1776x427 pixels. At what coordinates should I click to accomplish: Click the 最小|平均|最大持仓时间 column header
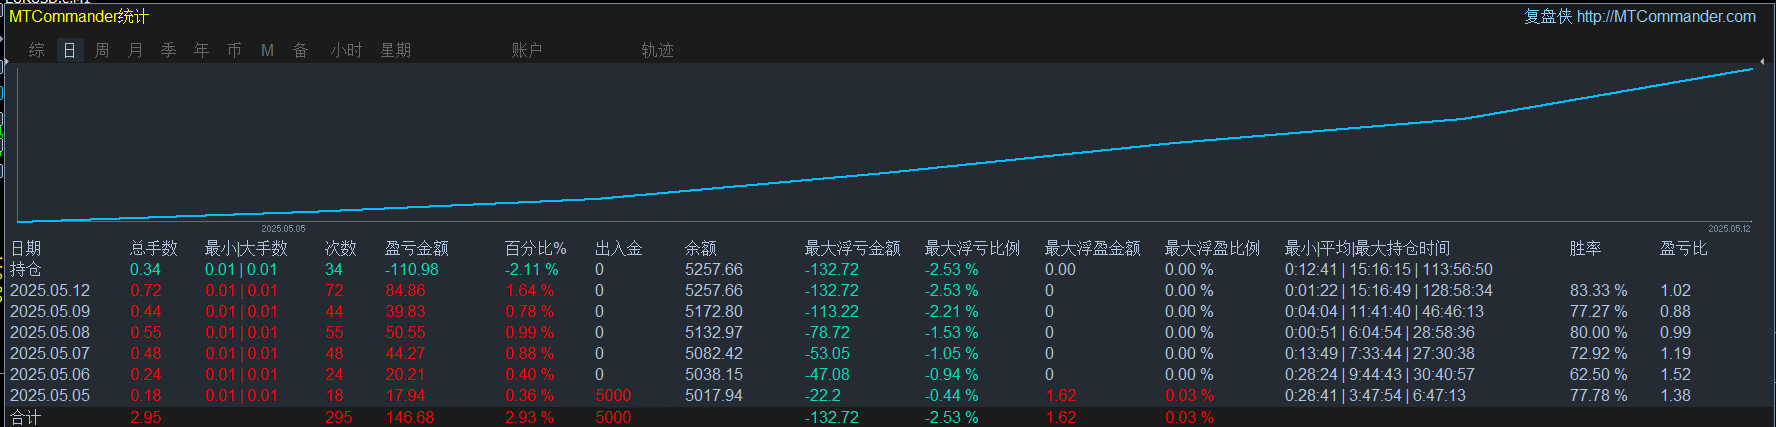click(1367, 248)
